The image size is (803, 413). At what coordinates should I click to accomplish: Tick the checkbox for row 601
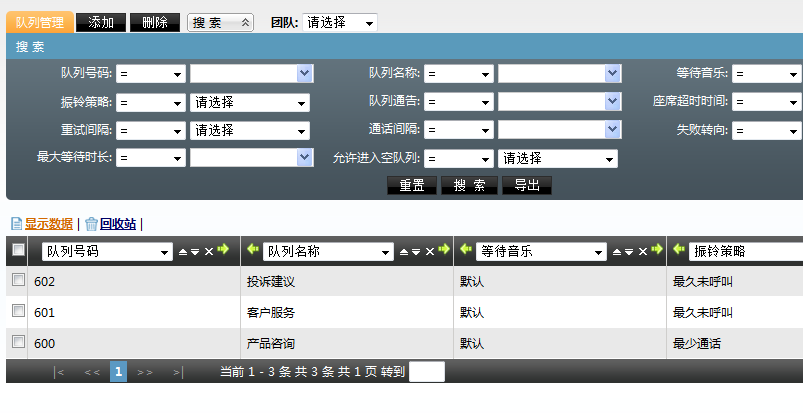18,312
